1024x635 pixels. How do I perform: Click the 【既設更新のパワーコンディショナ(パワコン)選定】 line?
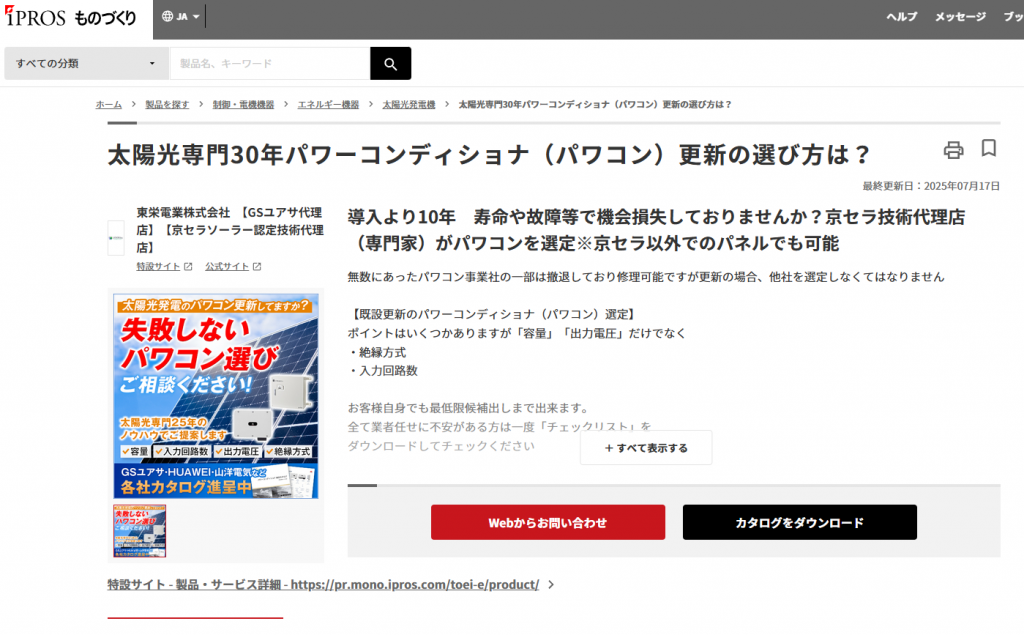[x=494, y=314]
